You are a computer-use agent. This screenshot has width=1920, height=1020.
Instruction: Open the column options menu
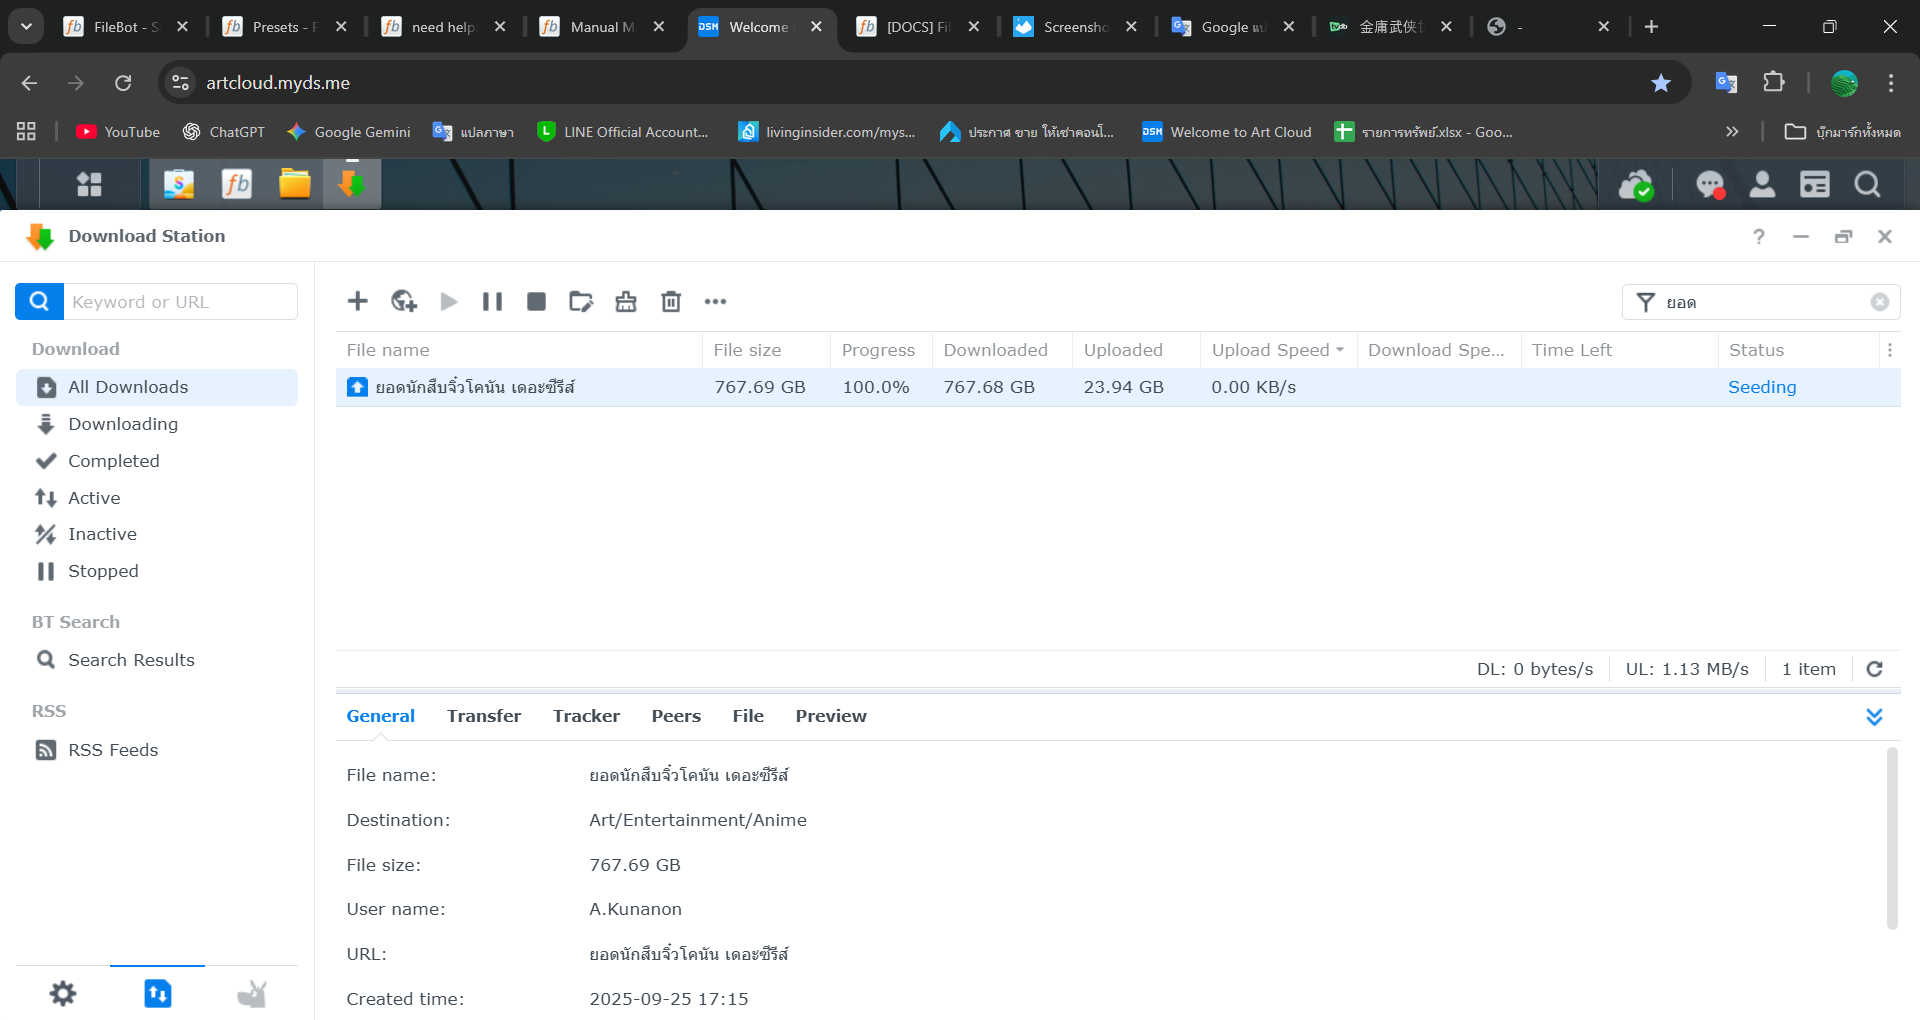(x=1890, y=350)
